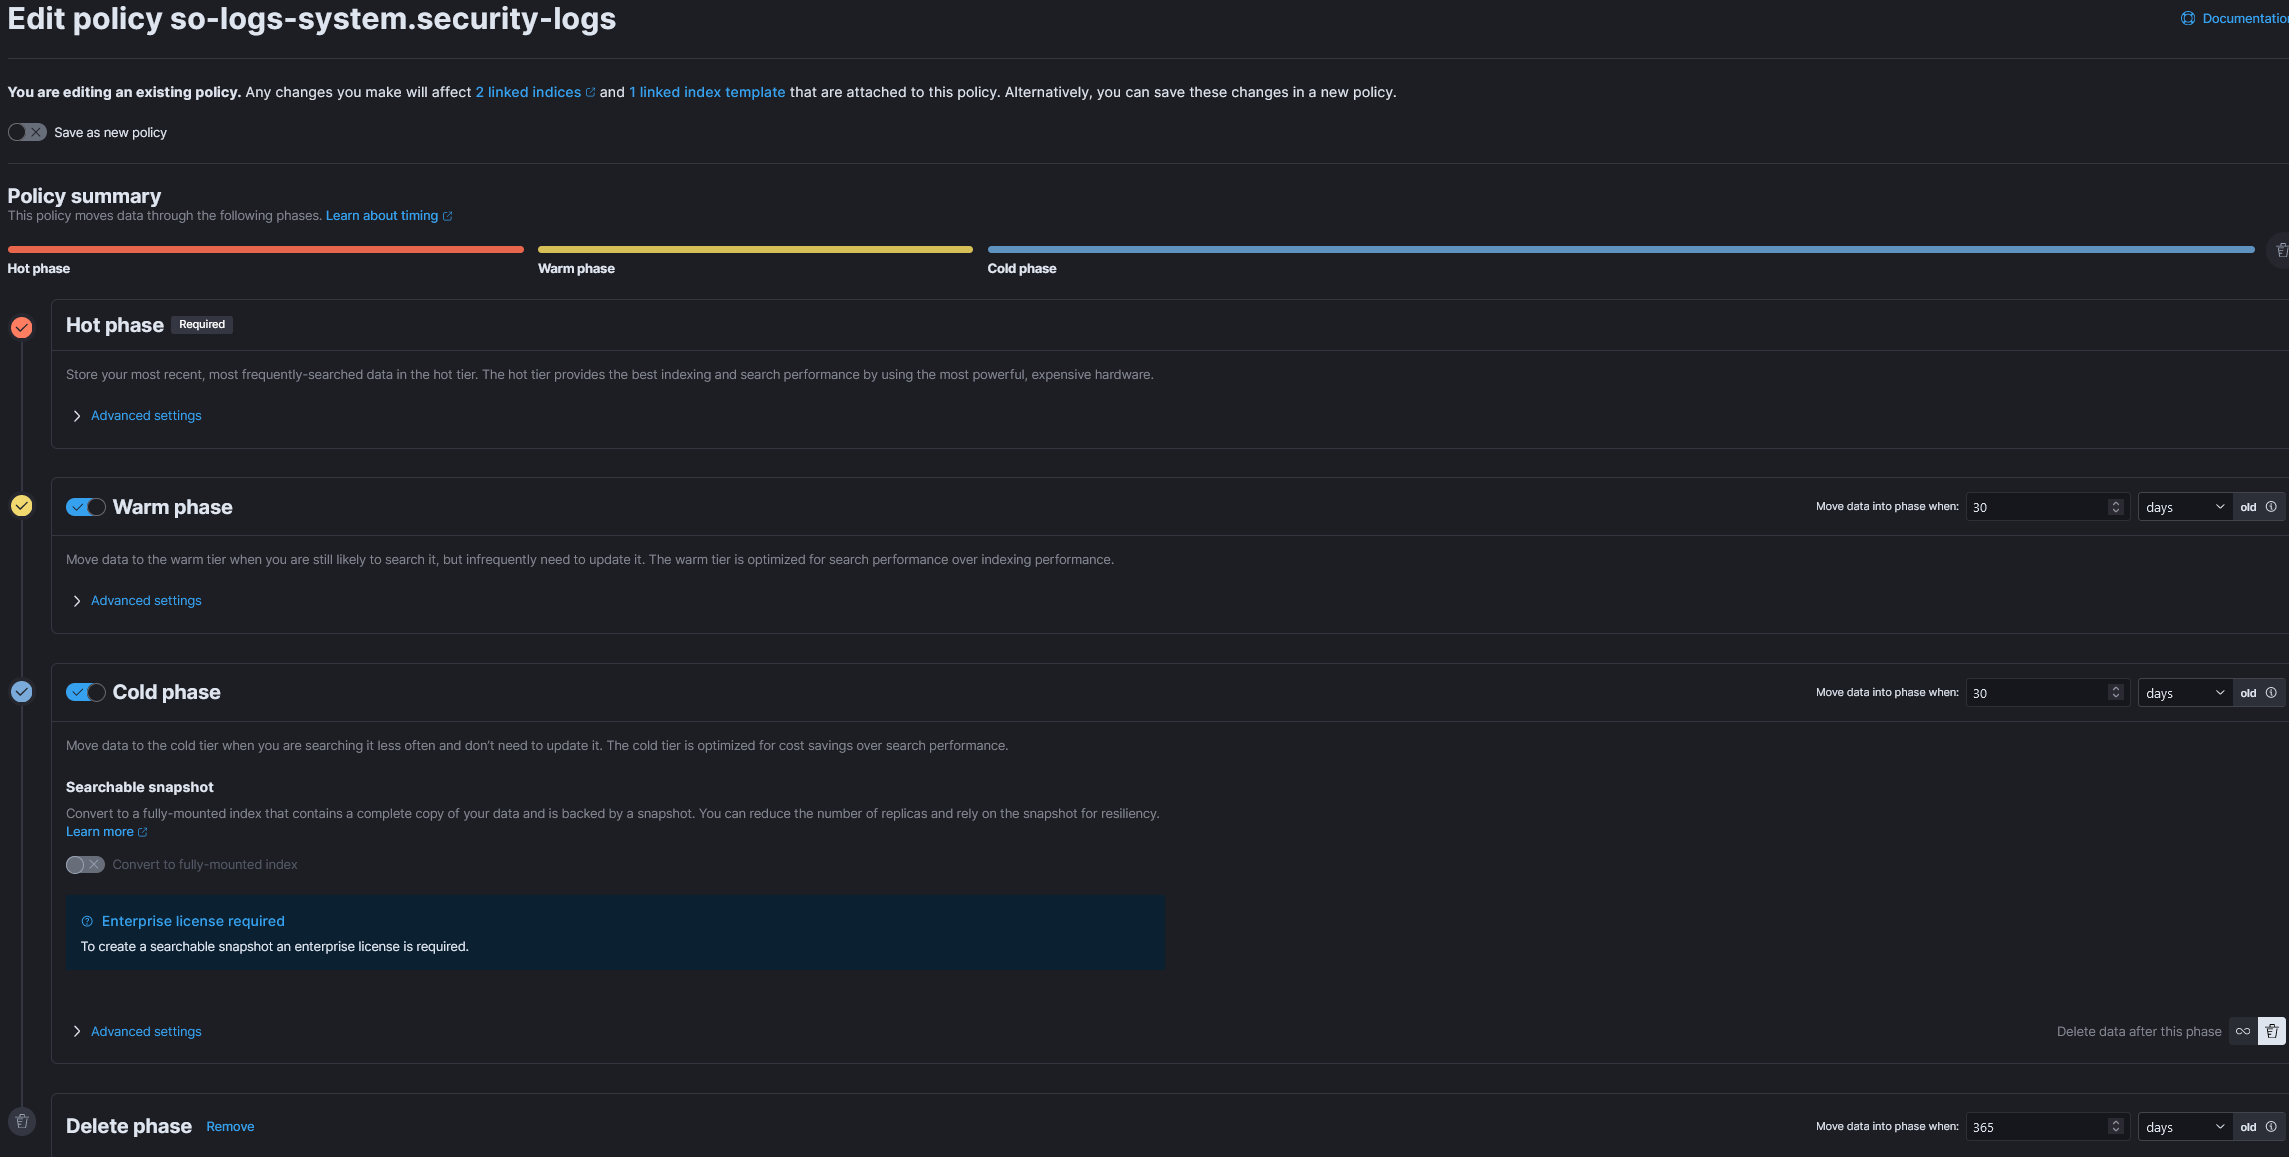This screenshot has height=1157, width=2289.
Task: Open the 2 linked indices link
Action: 528,92
